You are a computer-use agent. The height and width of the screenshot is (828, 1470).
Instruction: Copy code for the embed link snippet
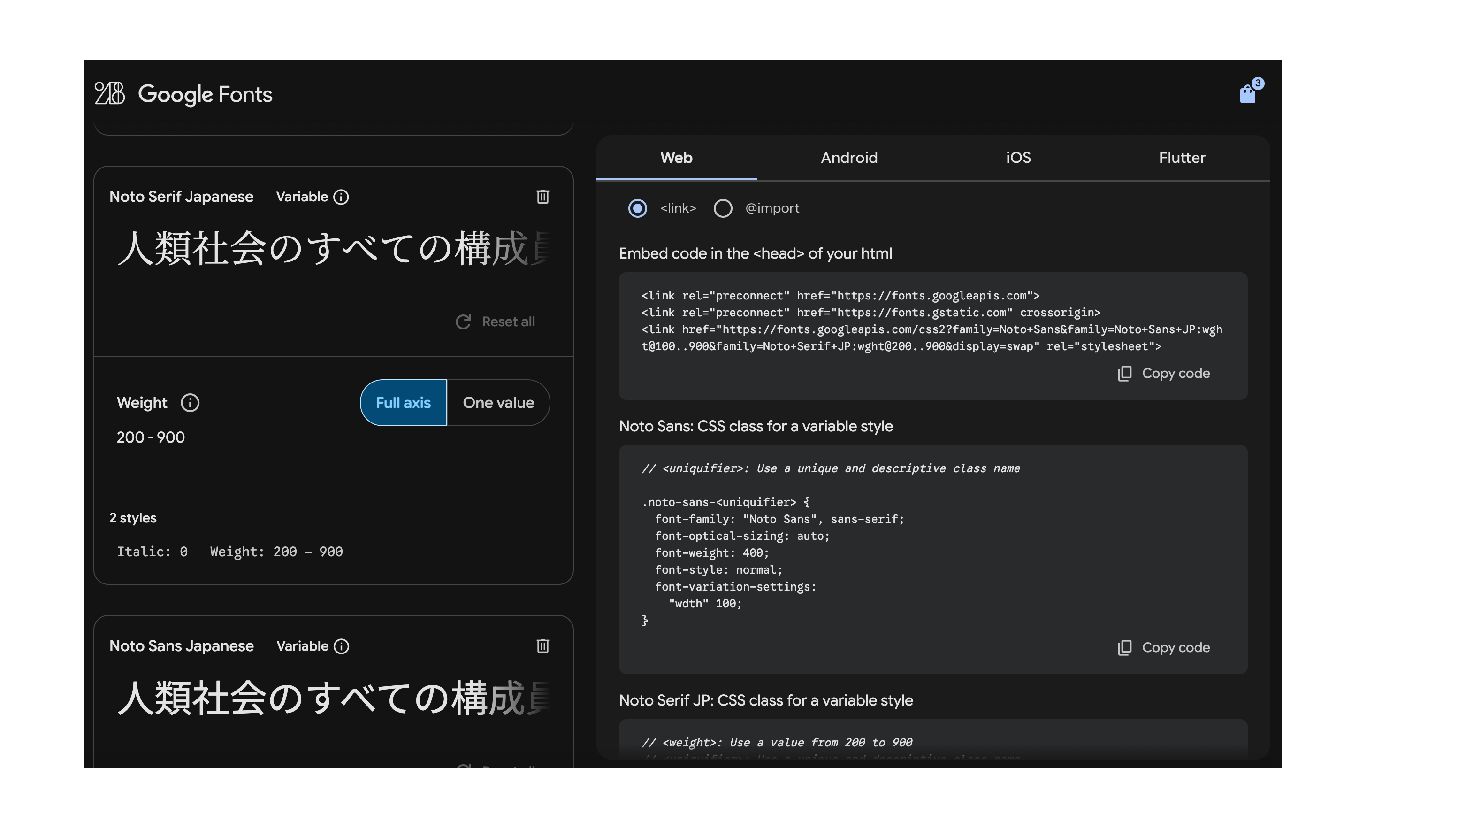click(1164, 374)
